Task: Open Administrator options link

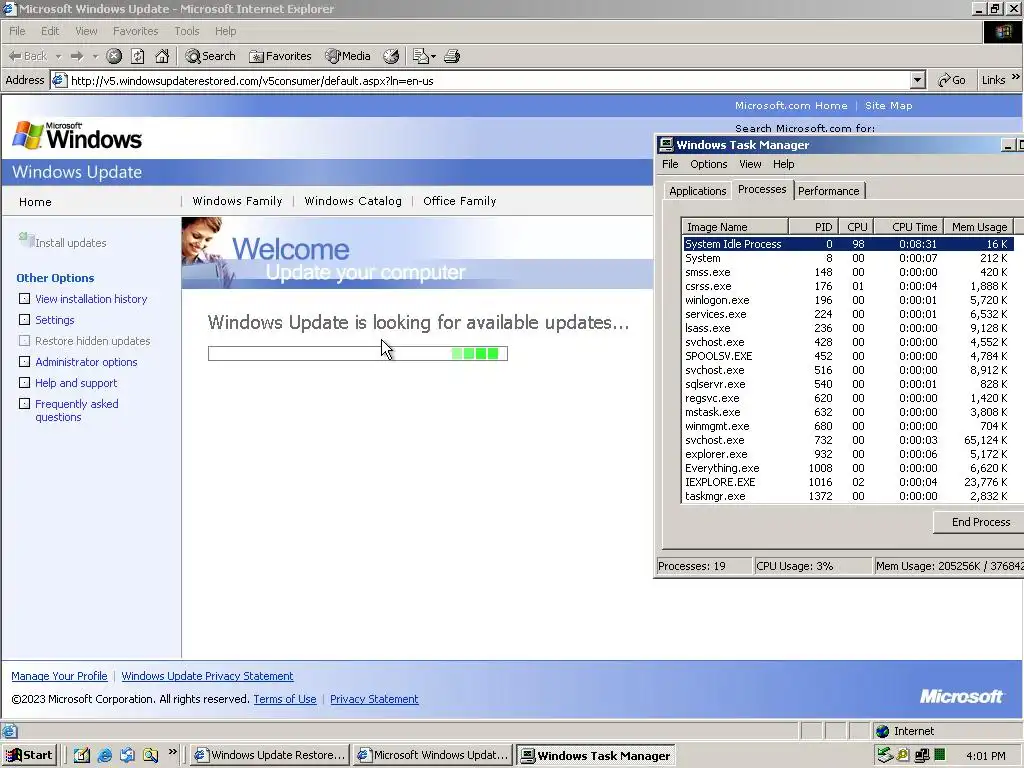Action: [86, 362]
